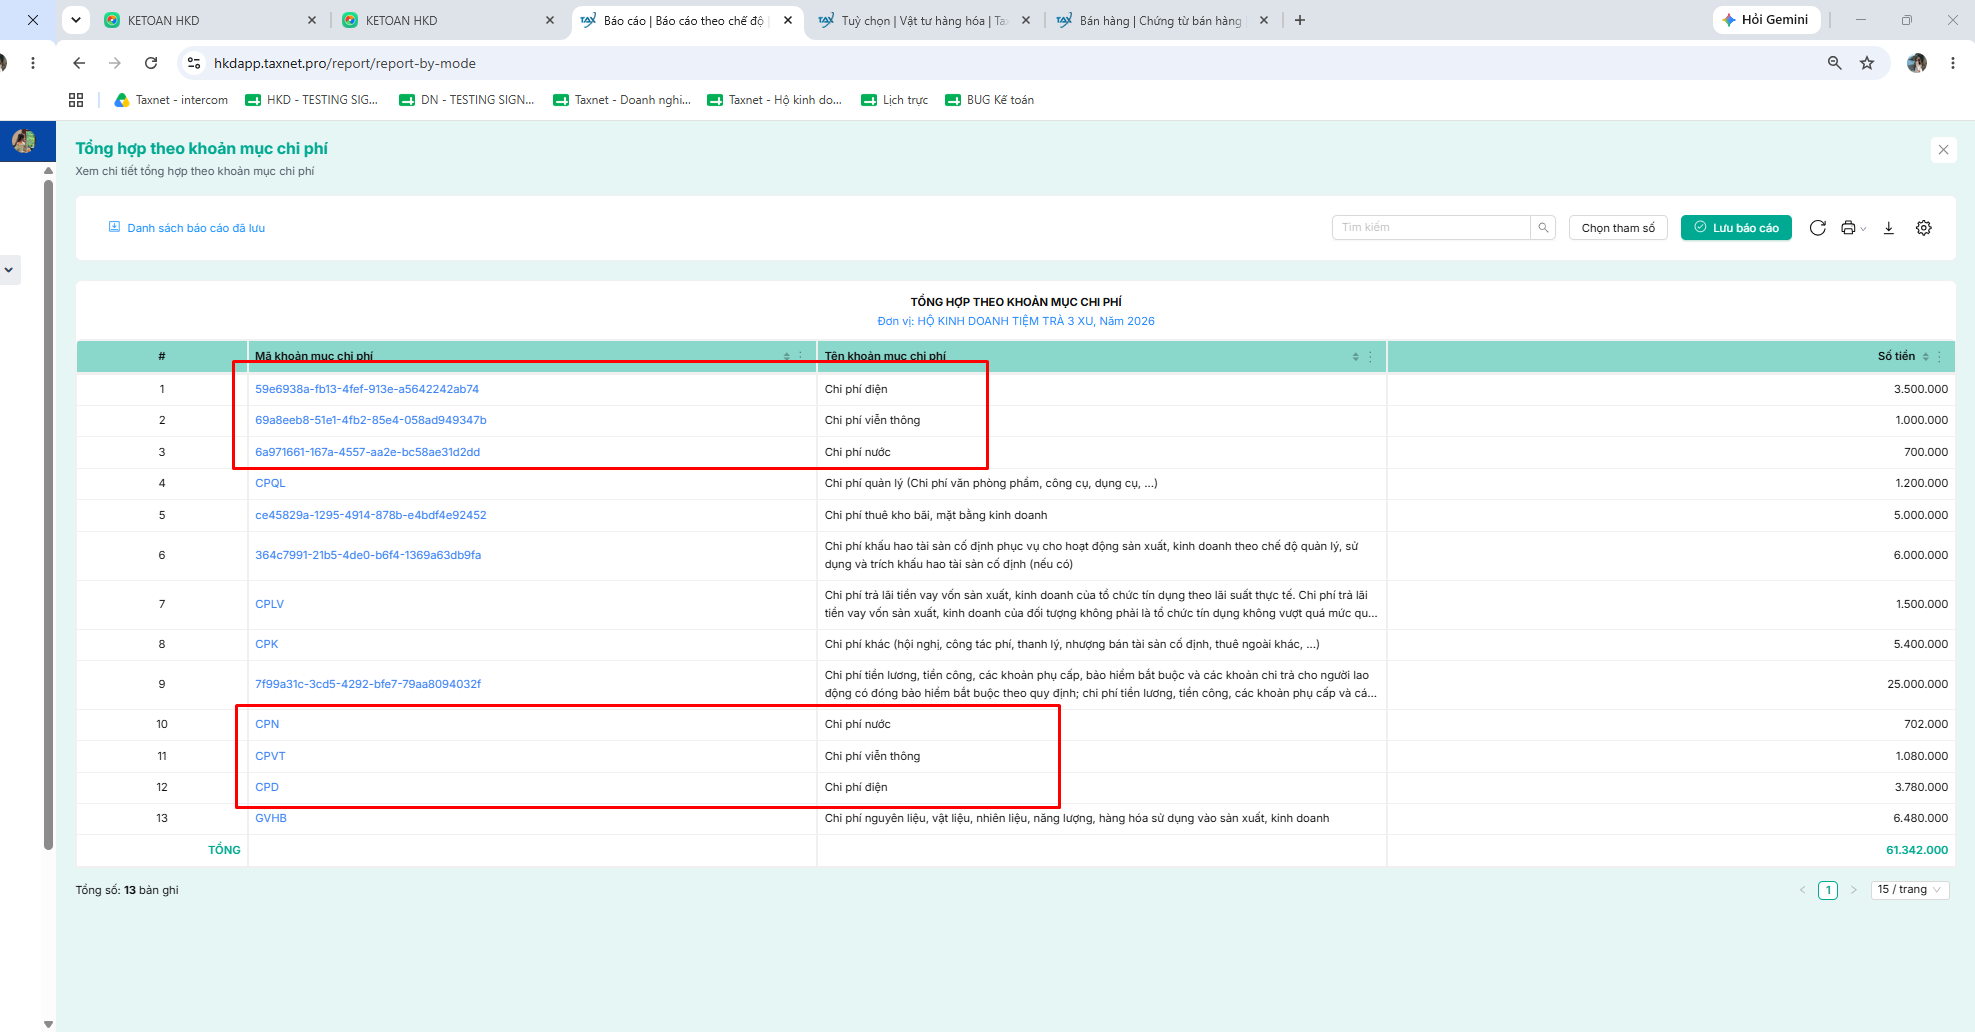
Task: Sort by Tên khoản mục chi phí column
Action: (x=1355, y=357)
